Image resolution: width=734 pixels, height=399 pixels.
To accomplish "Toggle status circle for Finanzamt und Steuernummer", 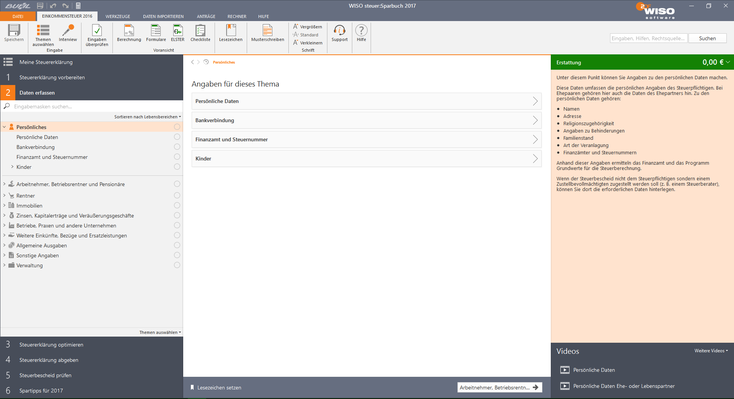I will [x=177, y=157].
